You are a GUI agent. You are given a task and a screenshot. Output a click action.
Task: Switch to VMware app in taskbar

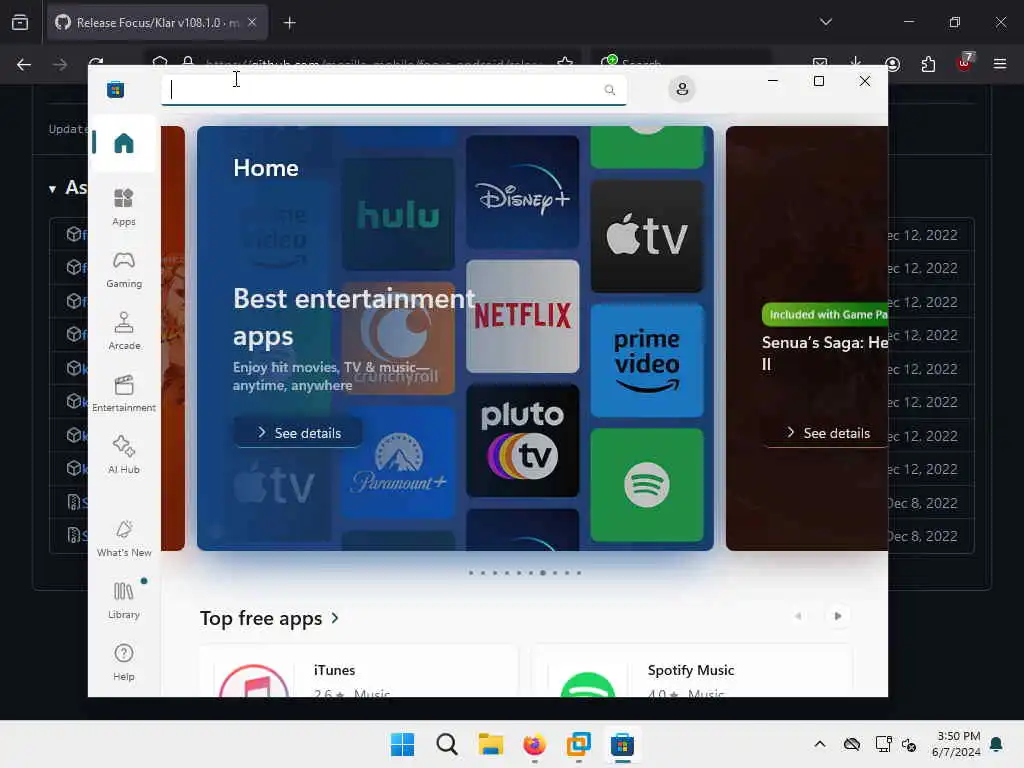[579, 744]
